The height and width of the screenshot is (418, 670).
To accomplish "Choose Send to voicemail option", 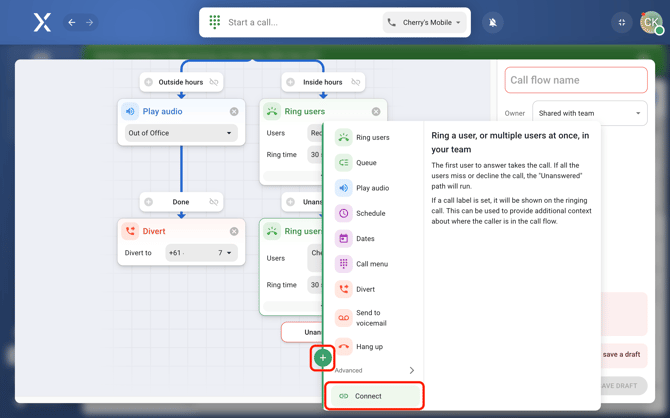I will (368, 318).
